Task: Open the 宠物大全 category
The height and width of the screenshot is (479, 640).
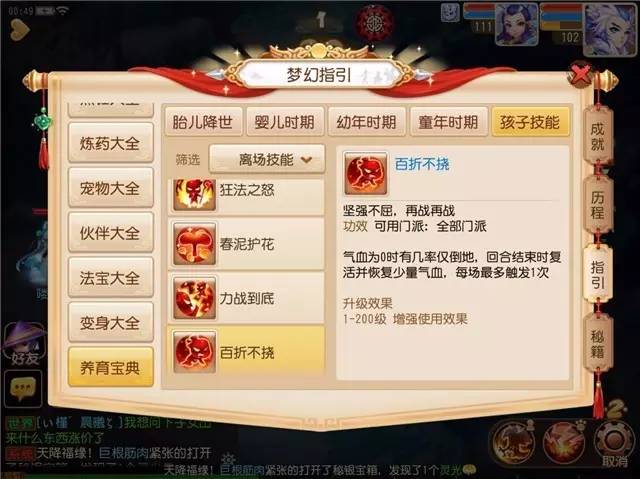Action: (110, 188)
